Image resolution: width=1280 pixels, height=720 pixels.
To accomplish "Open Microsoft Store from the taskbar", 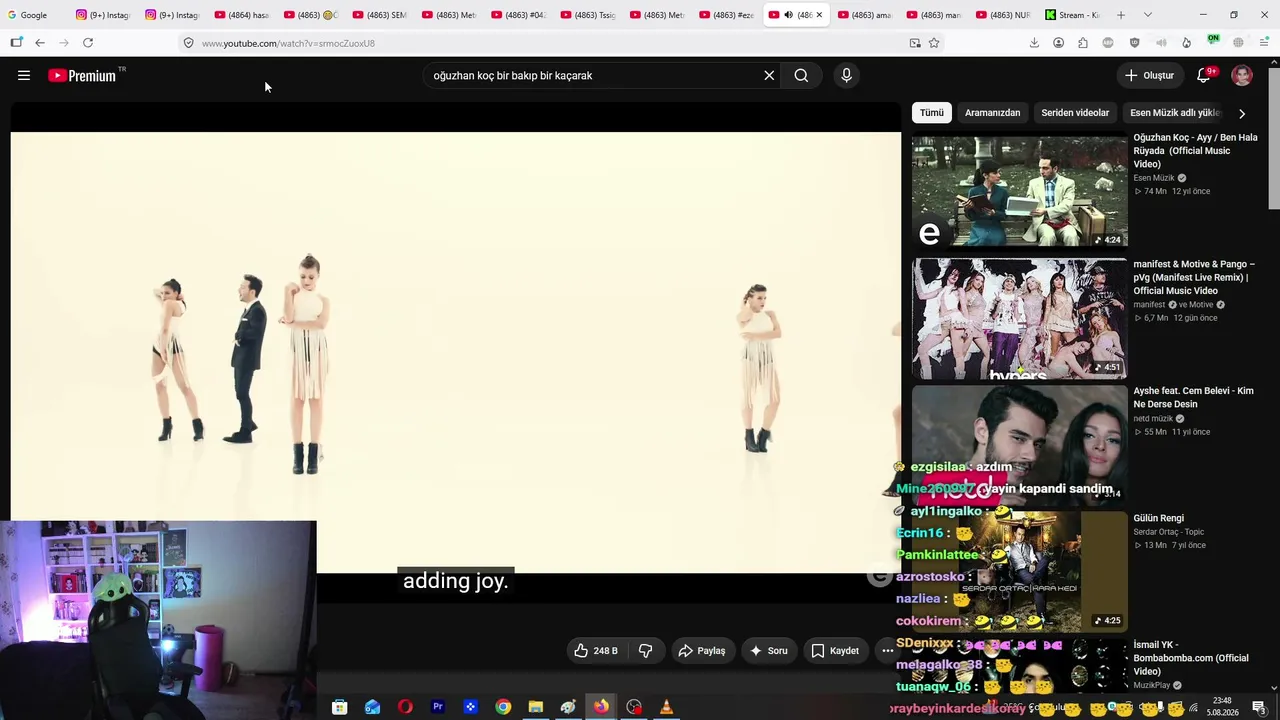I will coord(340,707).
